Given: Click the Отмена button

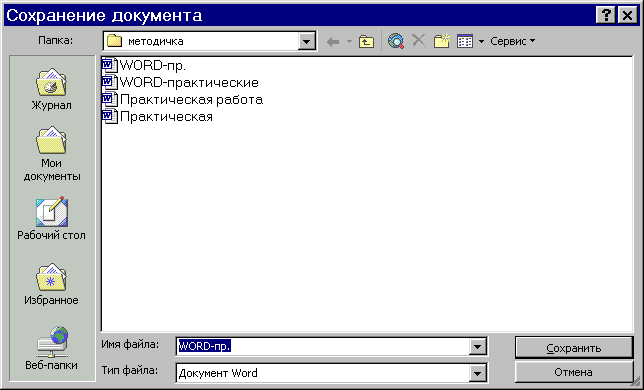Looking at the screenshot, I should (574, 372).
